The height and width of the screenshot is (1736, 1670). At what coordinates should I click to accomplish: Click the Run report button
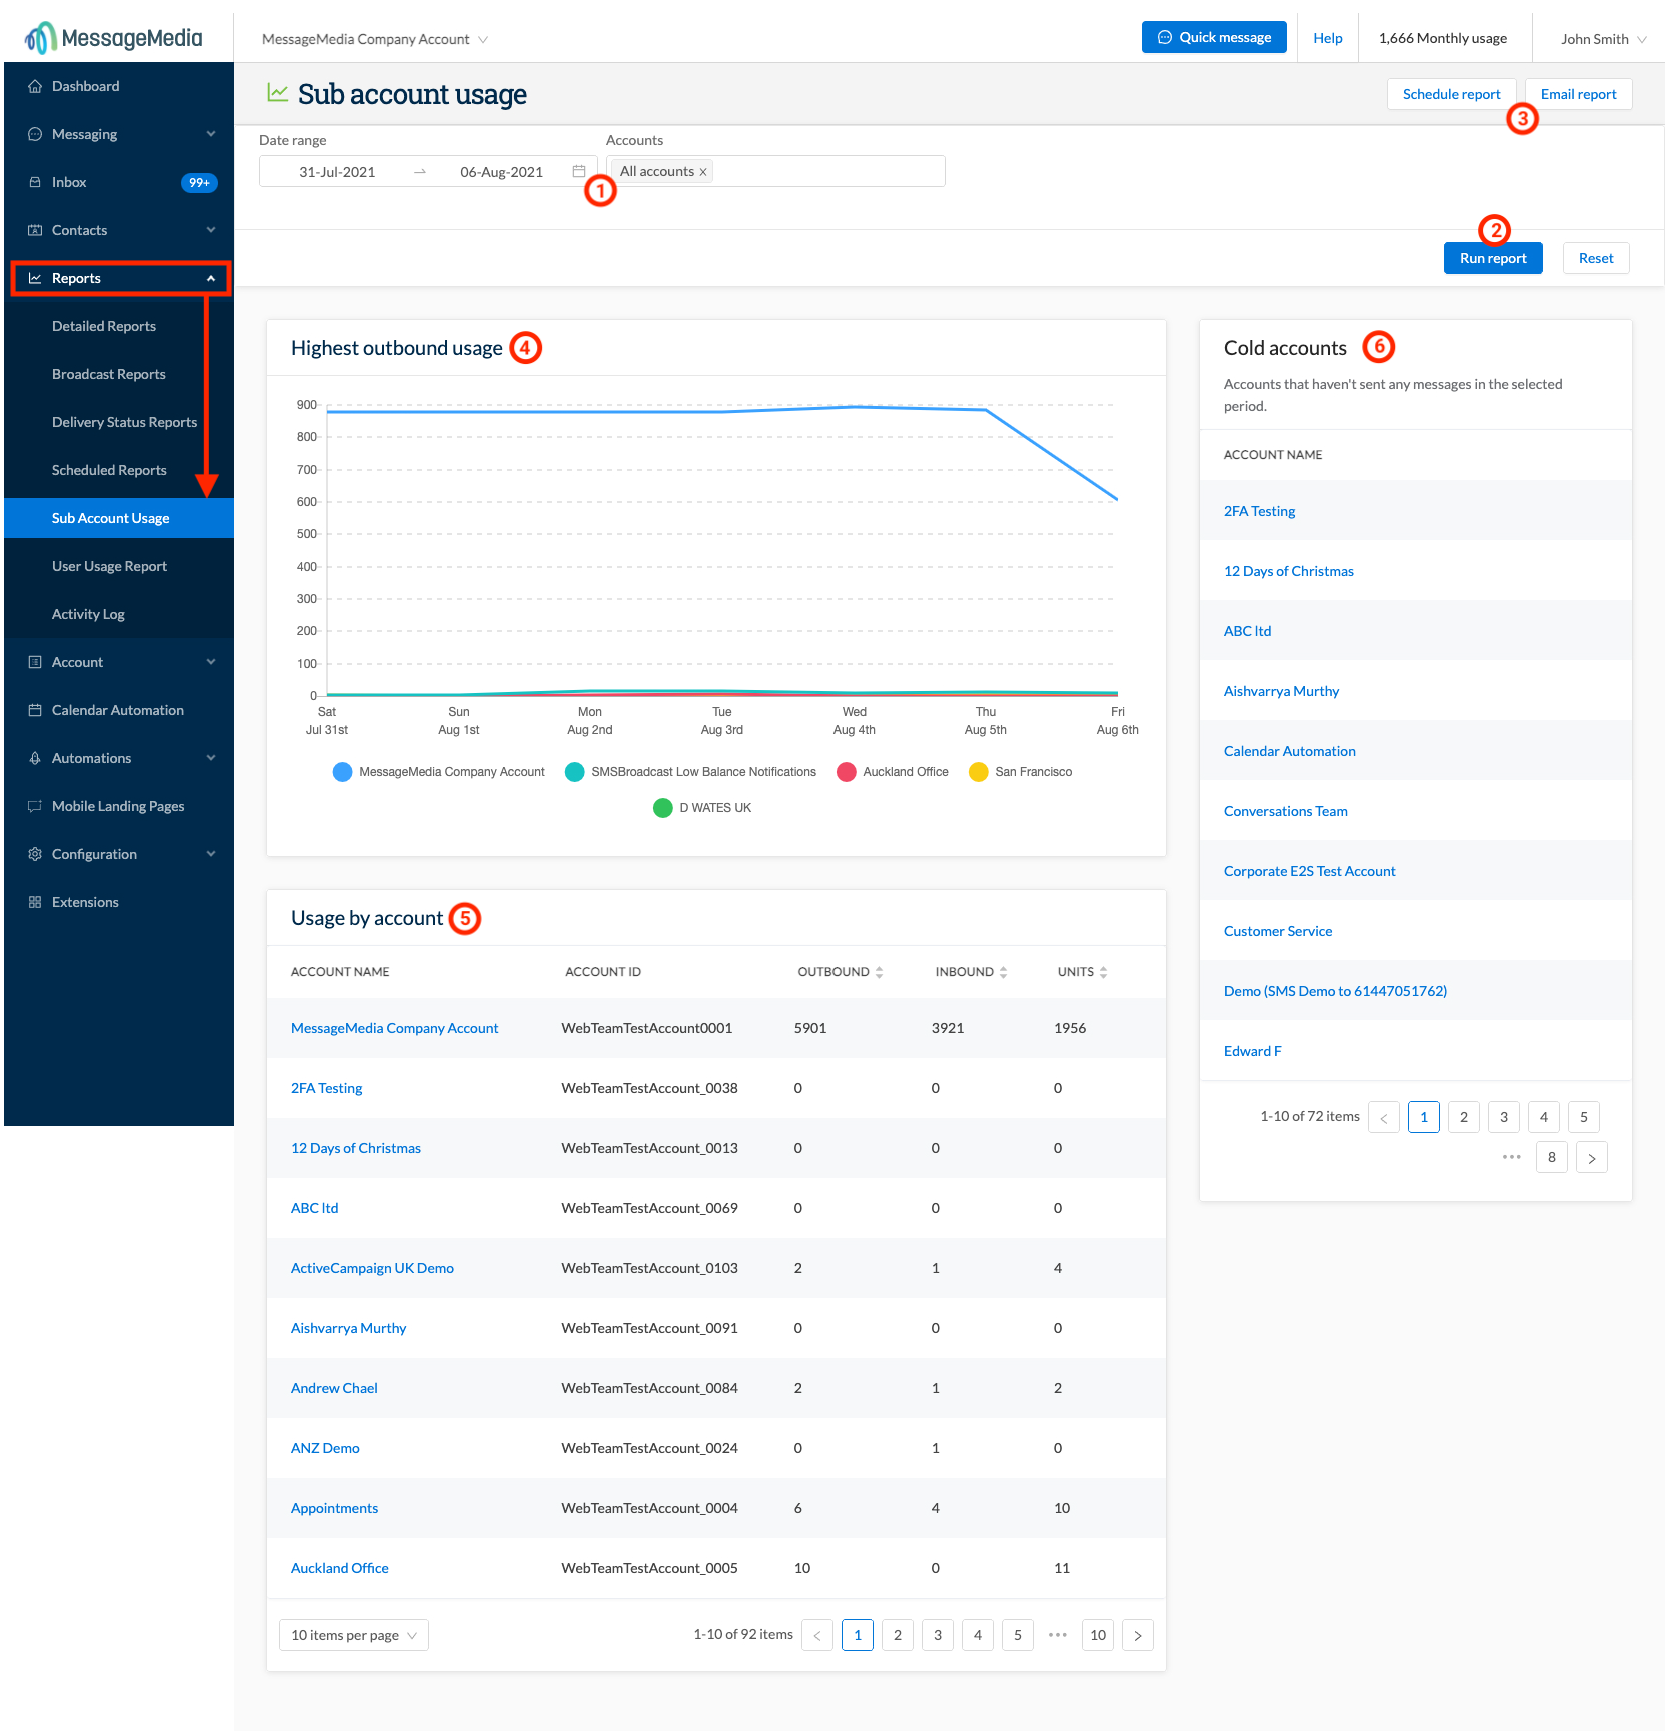[1492, 258]
